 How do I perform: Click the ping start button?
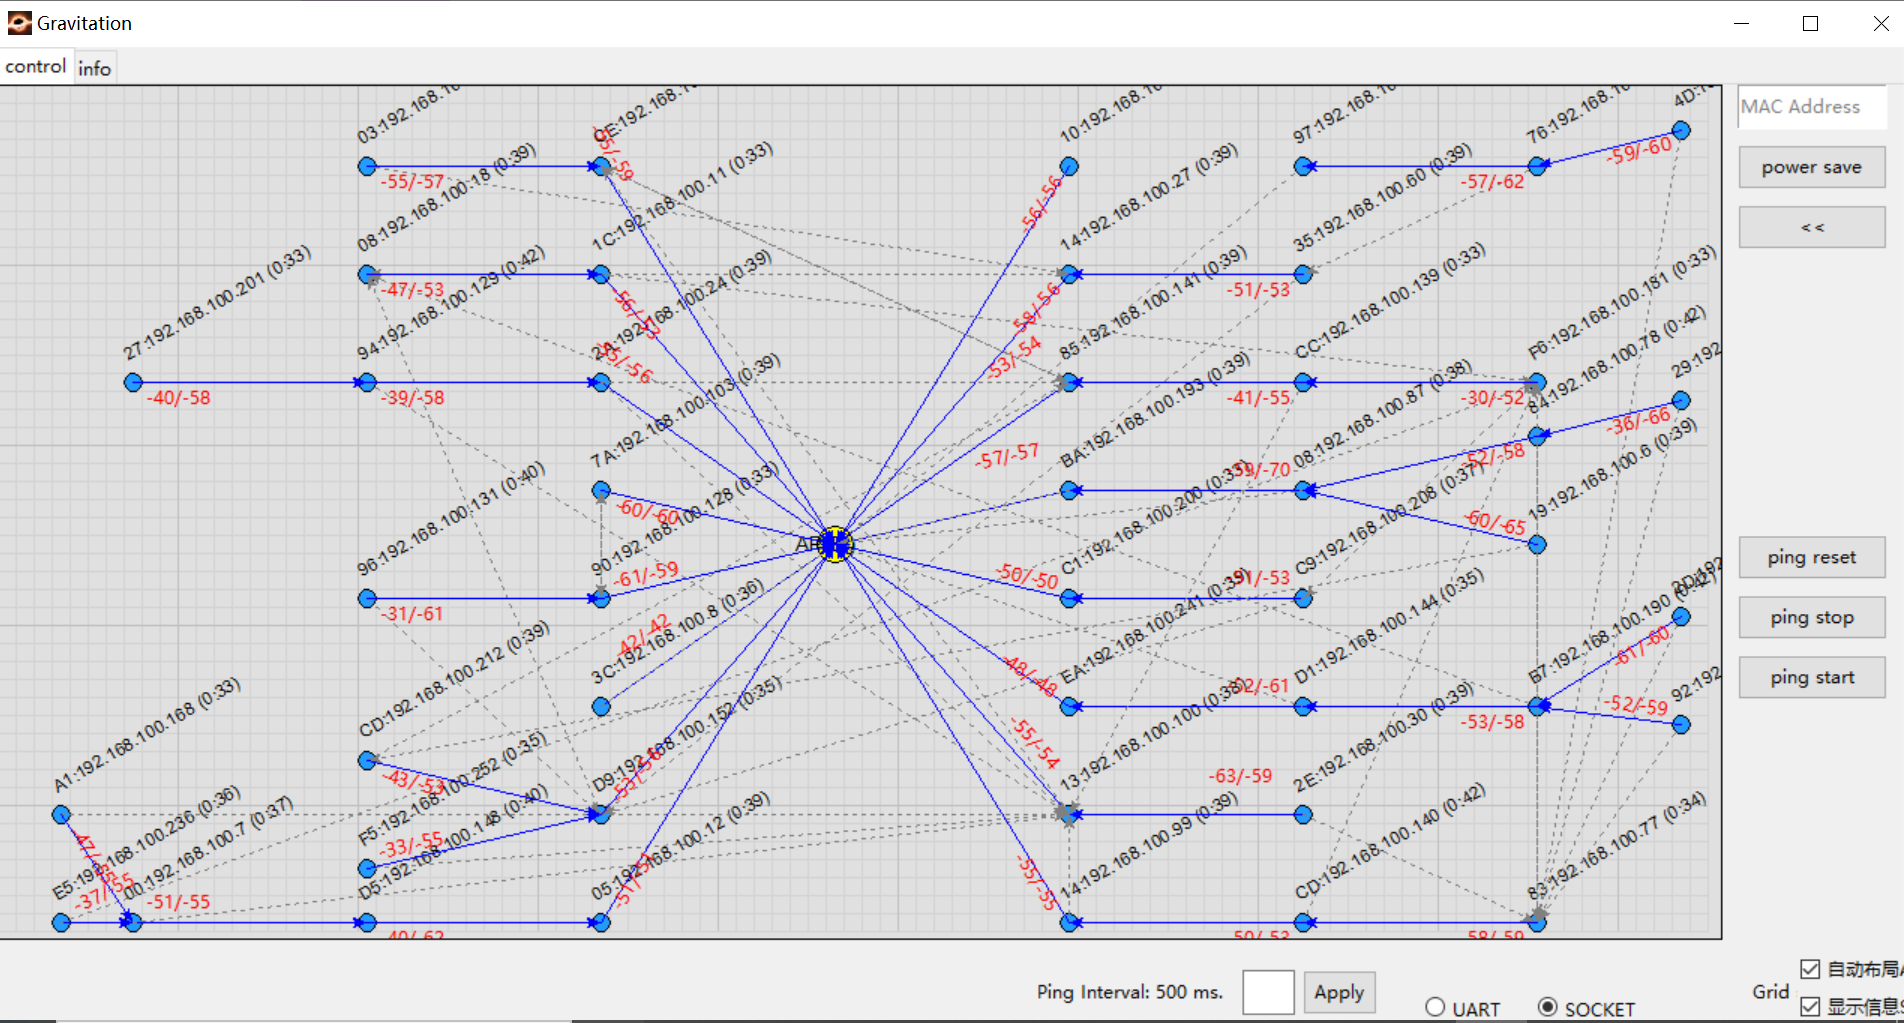[1811, 677]
